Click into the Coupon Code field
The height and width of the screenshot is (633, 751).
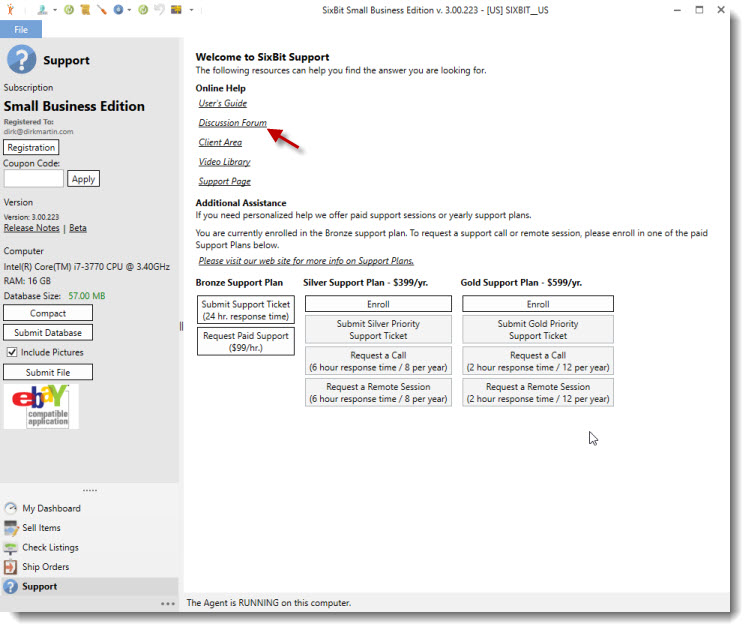coord(34,179)
